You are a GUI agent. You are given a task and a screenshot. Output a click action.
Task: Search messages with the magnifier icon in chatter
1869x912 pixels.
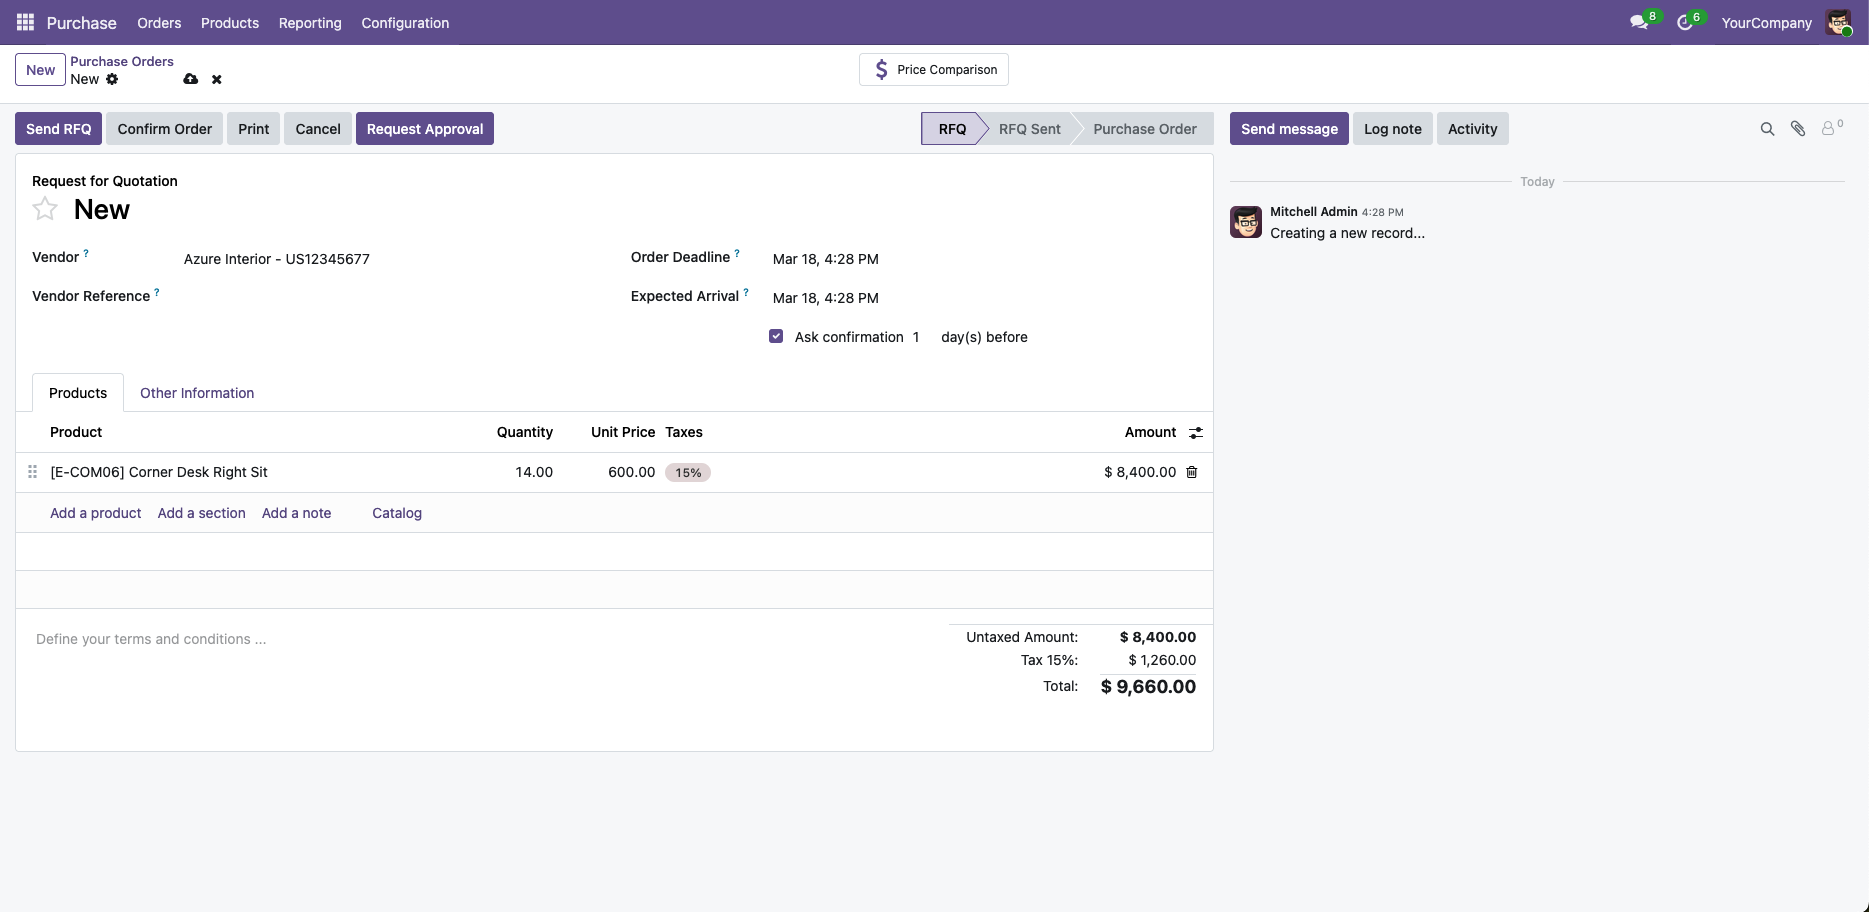[x=1767, y=128]
